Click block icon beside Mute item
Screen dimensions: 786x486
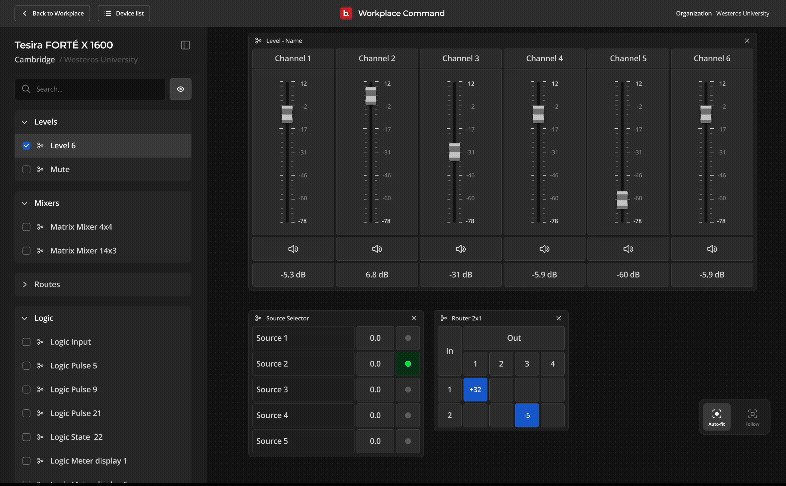(40, 169)
